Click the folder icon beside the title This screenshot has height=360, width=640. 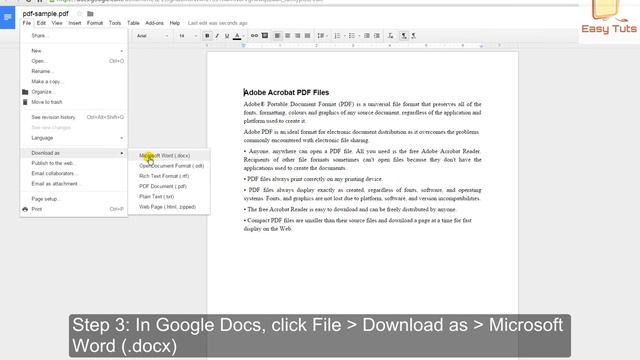tap(90, 14)
